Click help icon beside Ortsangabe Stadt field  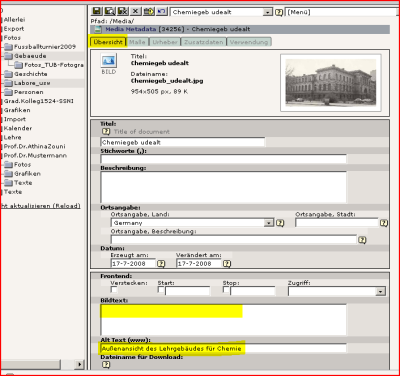[x=384, y=223]
